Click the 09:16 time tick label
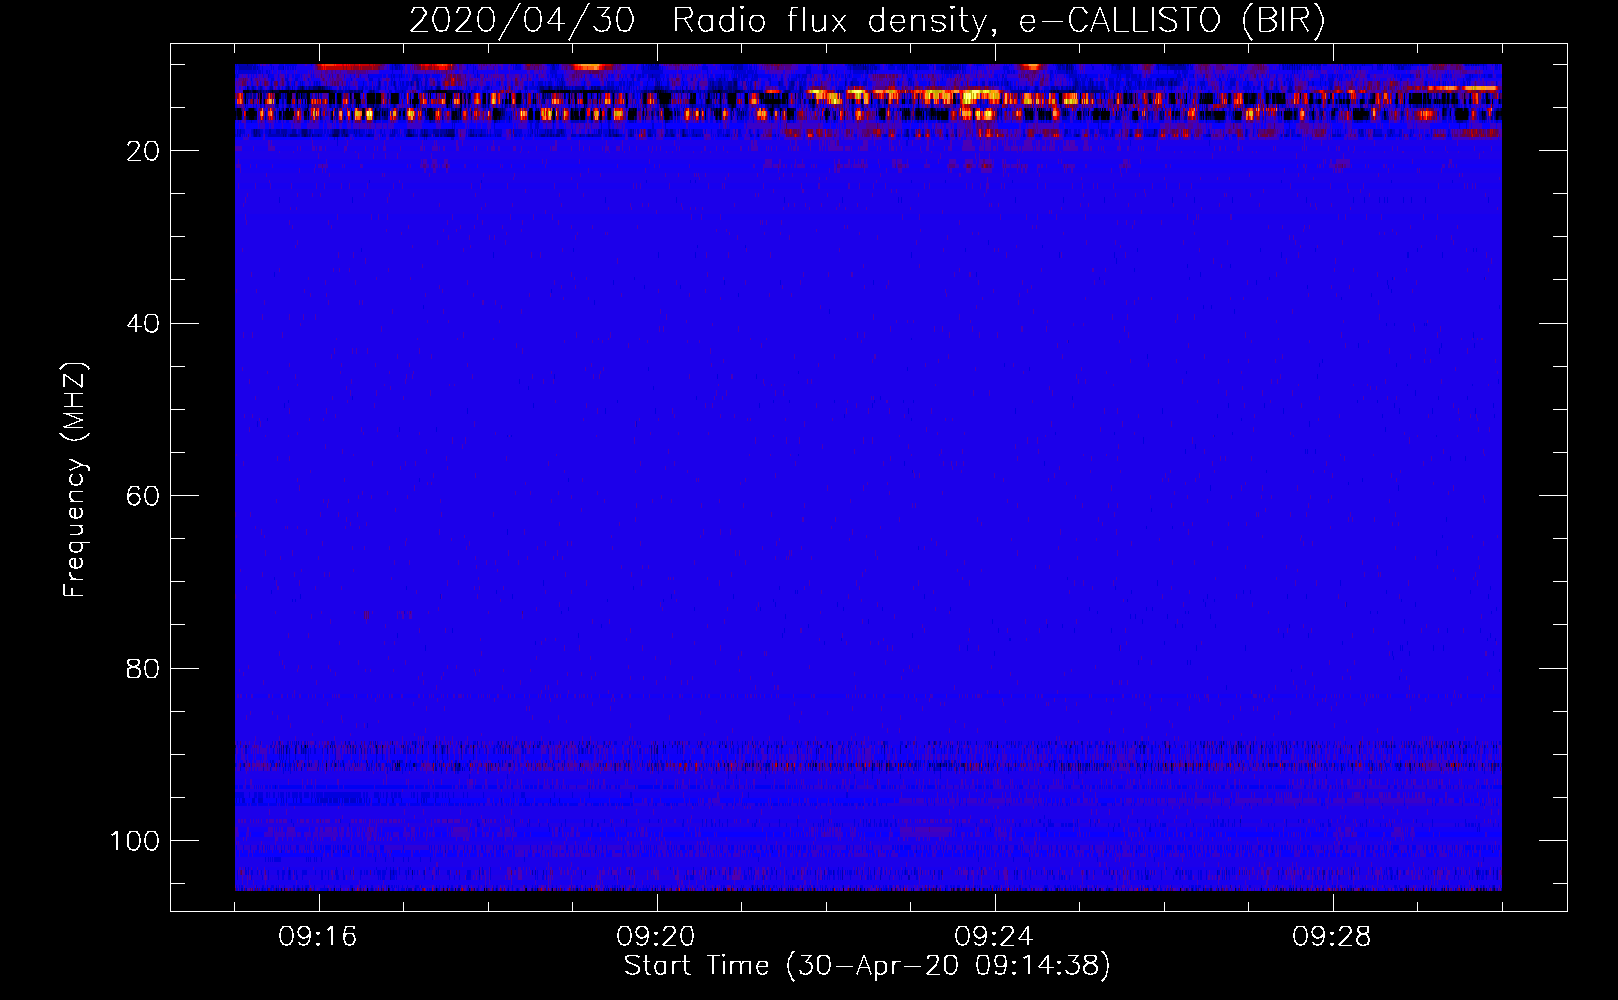1618x1000 pixels. click(x=318, y=937)
